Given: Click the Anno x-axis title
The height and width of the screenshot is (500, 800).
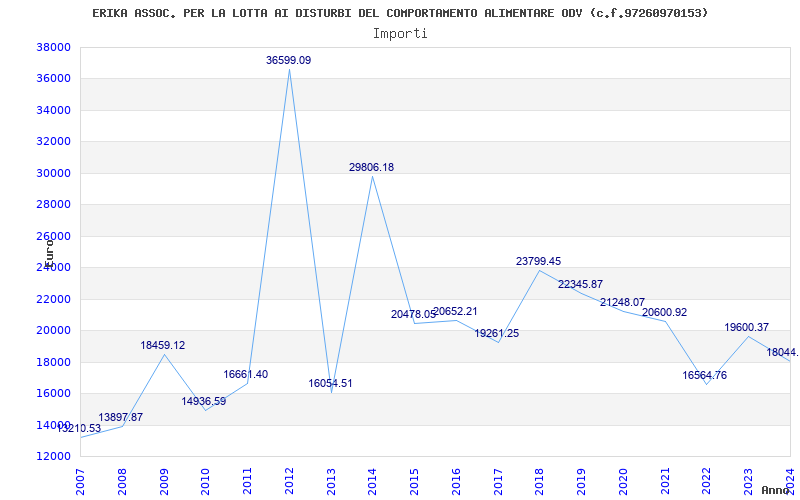Looking at the screenshot, I should pyautogui.click(x=776, y=490).
